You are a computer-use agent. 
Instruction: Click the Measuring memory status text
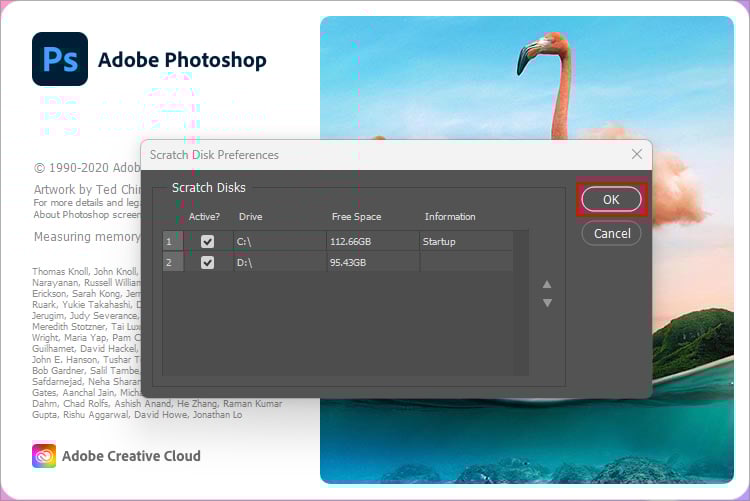[x=87, y=237]
